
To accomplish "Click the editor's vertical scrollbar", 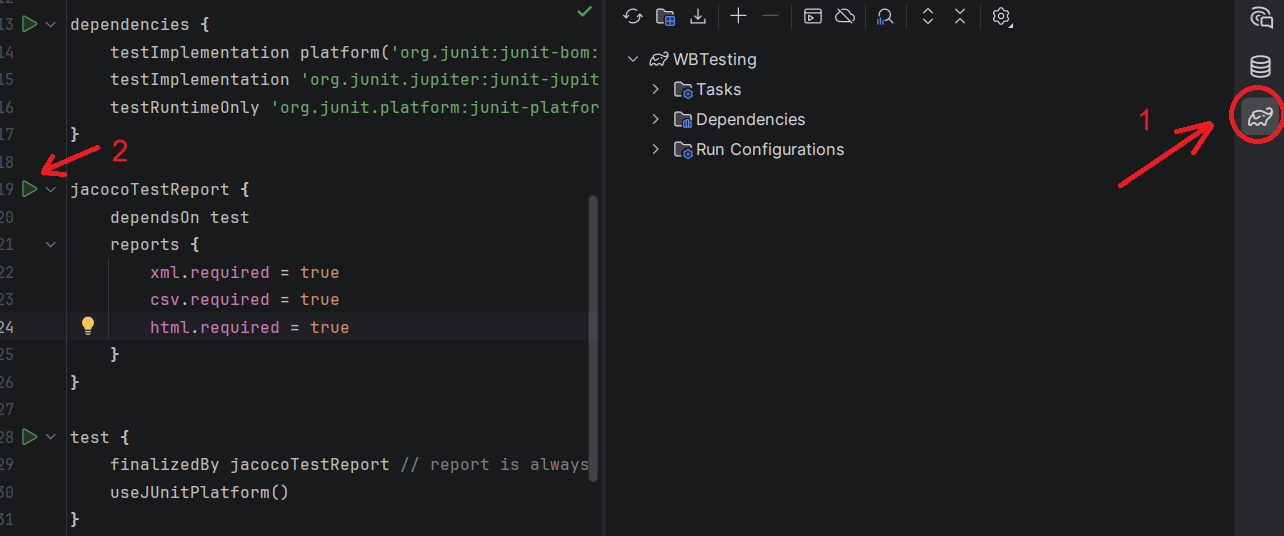I will pos(594,338).
